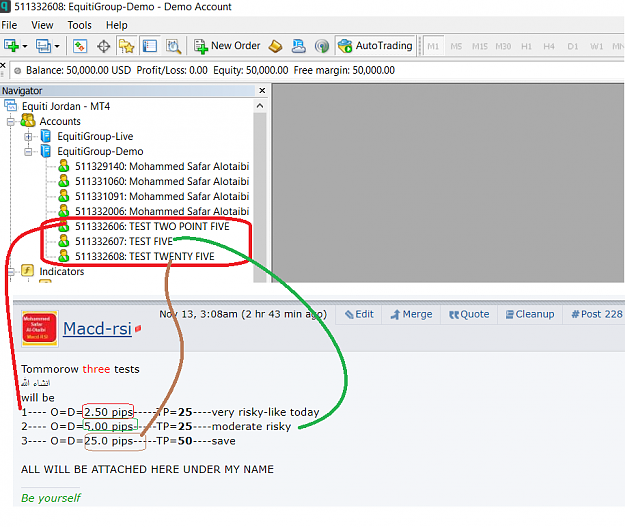
Task: Select account 511331091 Mohammed Safar Alotaibi
Action: (x=162, y=197)
